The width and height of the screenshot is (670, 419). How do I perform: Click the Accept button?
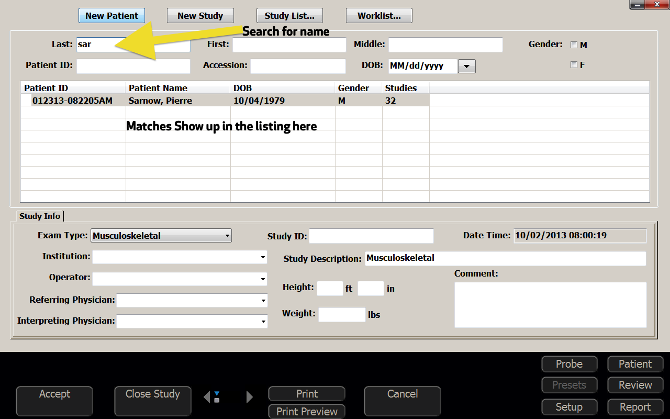tap(54, 401)
